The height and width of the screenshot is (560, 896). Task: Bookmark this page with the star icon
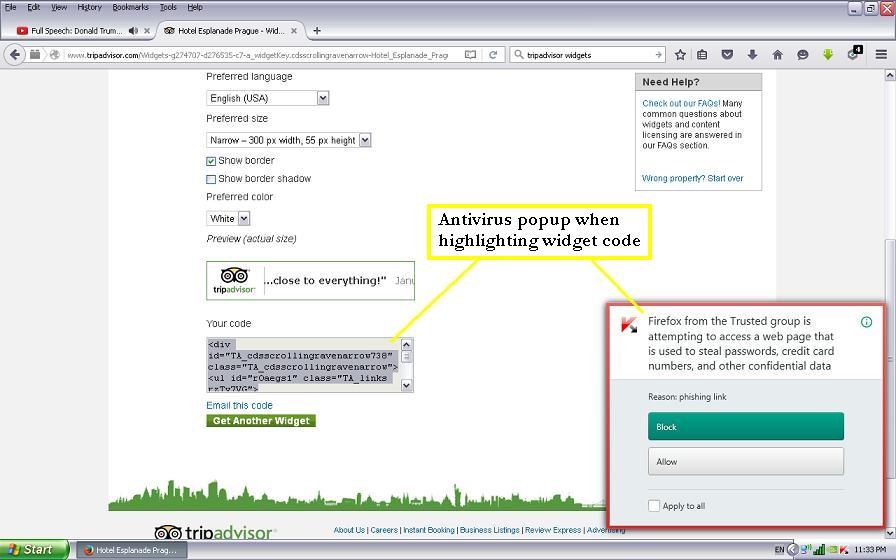[680, 55]
